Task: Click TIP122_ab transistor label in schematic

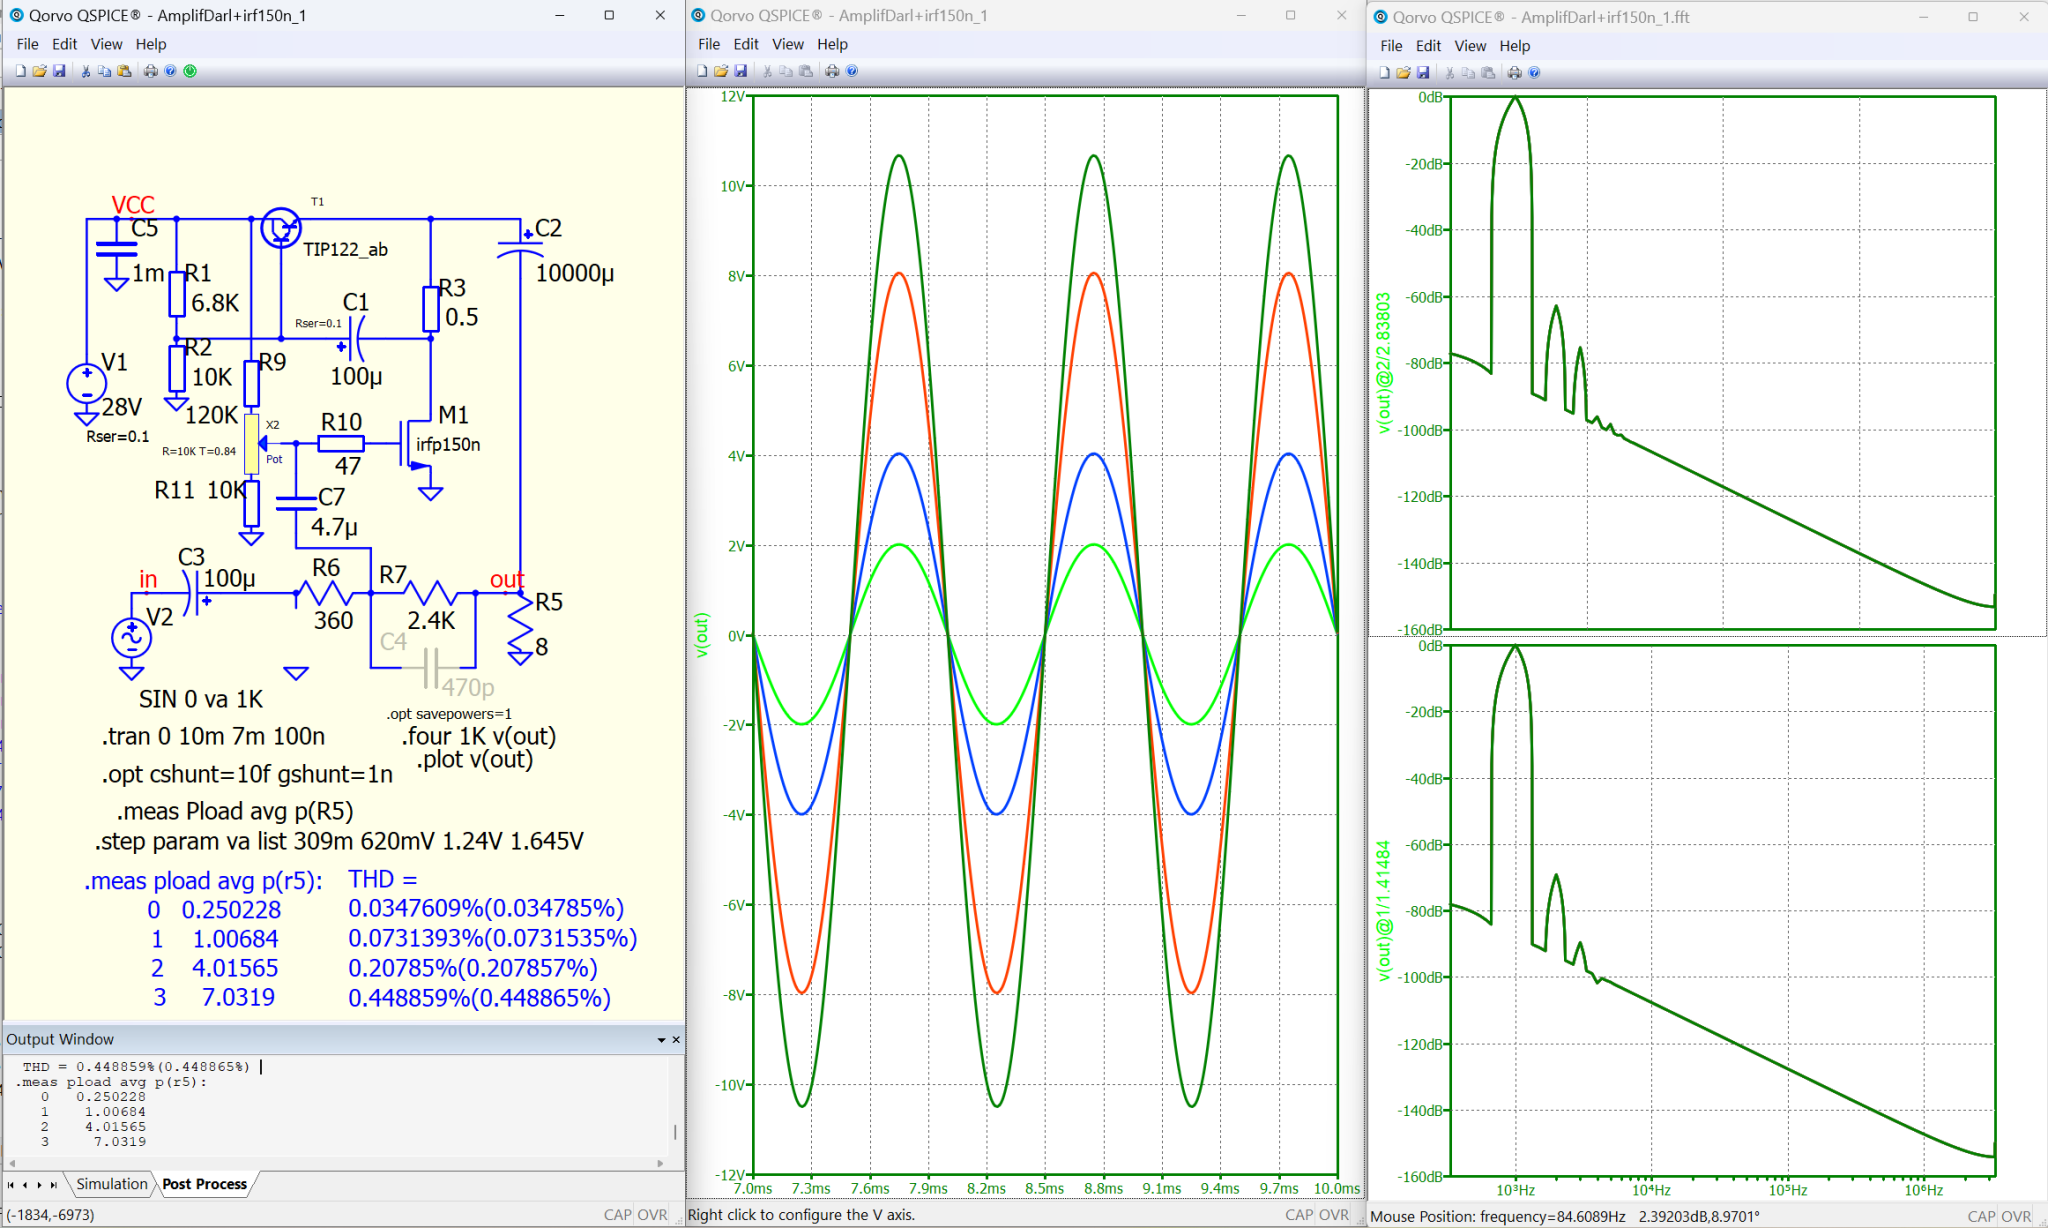Action: (345, 249)
